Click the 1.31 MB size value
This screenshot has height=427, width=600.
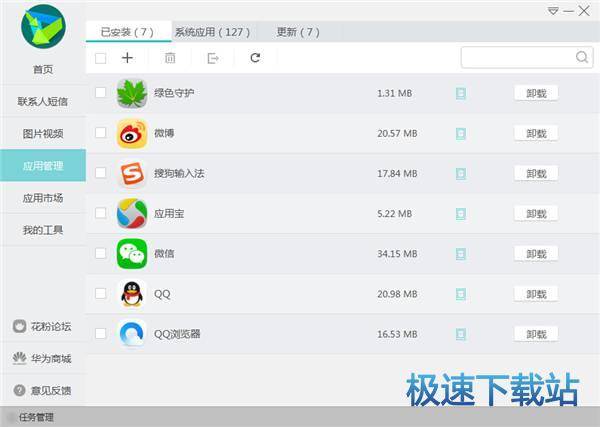[x=395, y=93]
